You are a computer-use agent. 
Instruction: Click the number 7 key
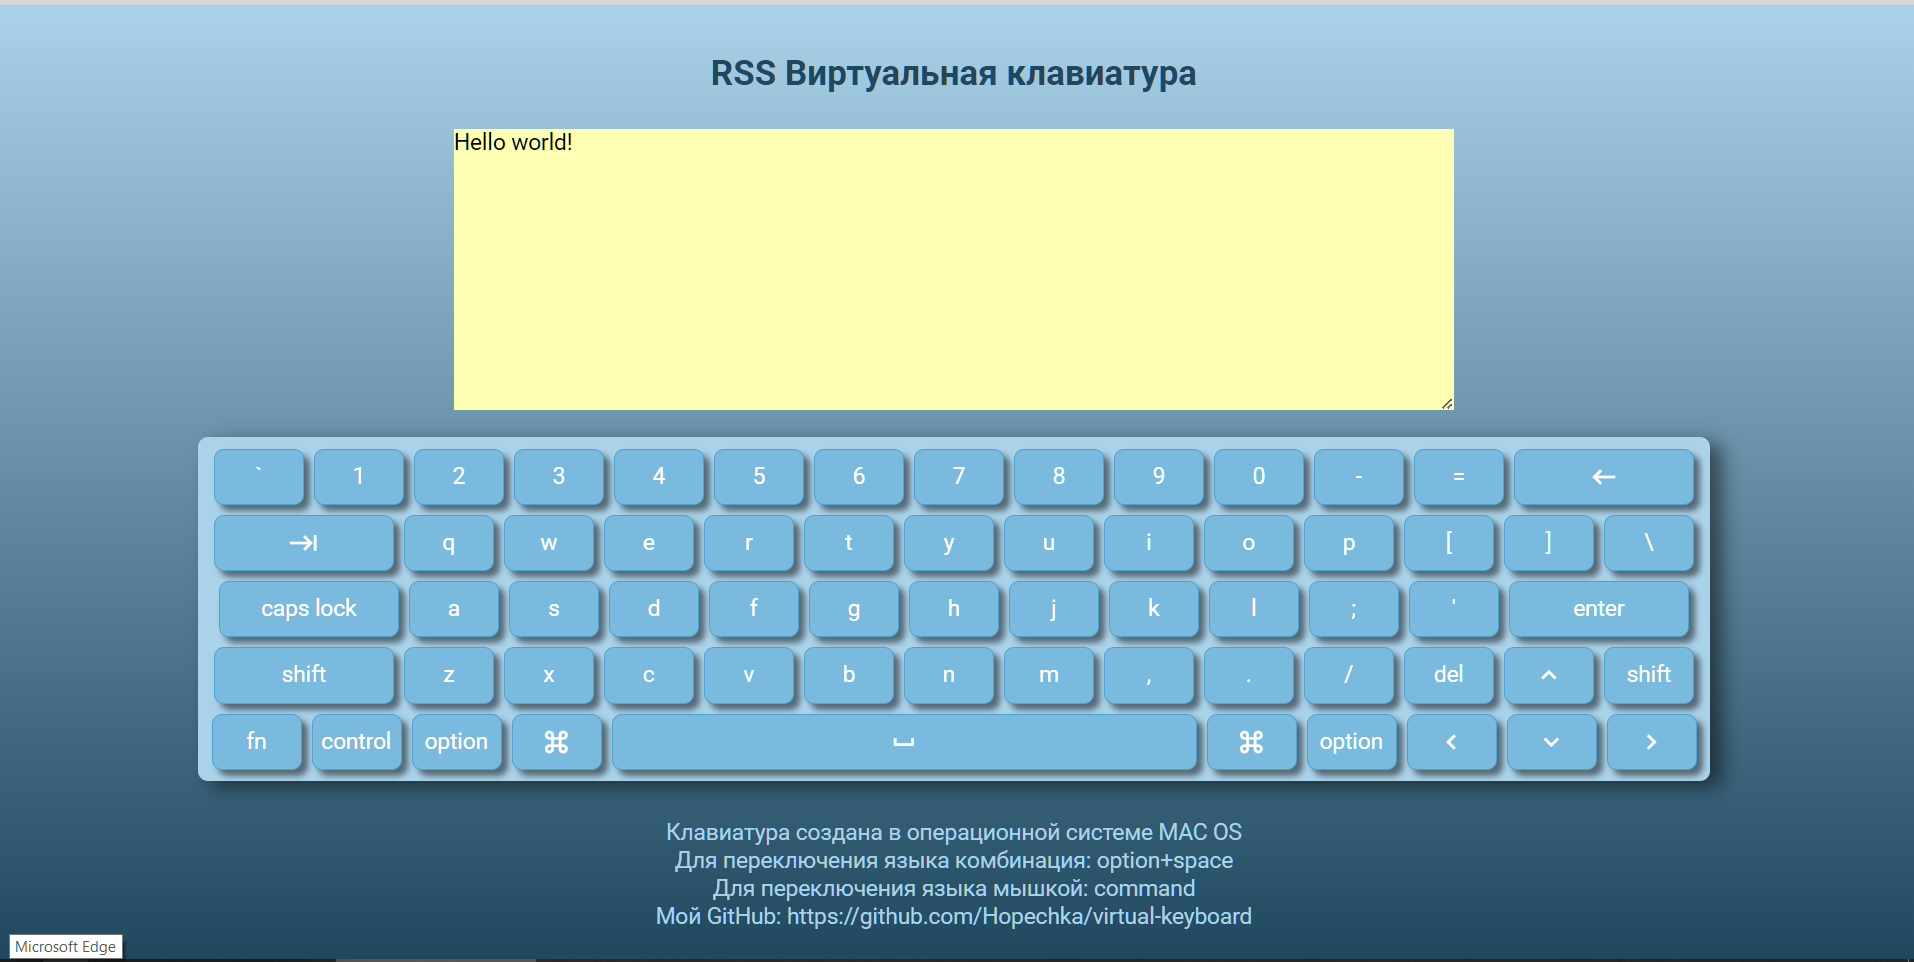pos(958,477)
